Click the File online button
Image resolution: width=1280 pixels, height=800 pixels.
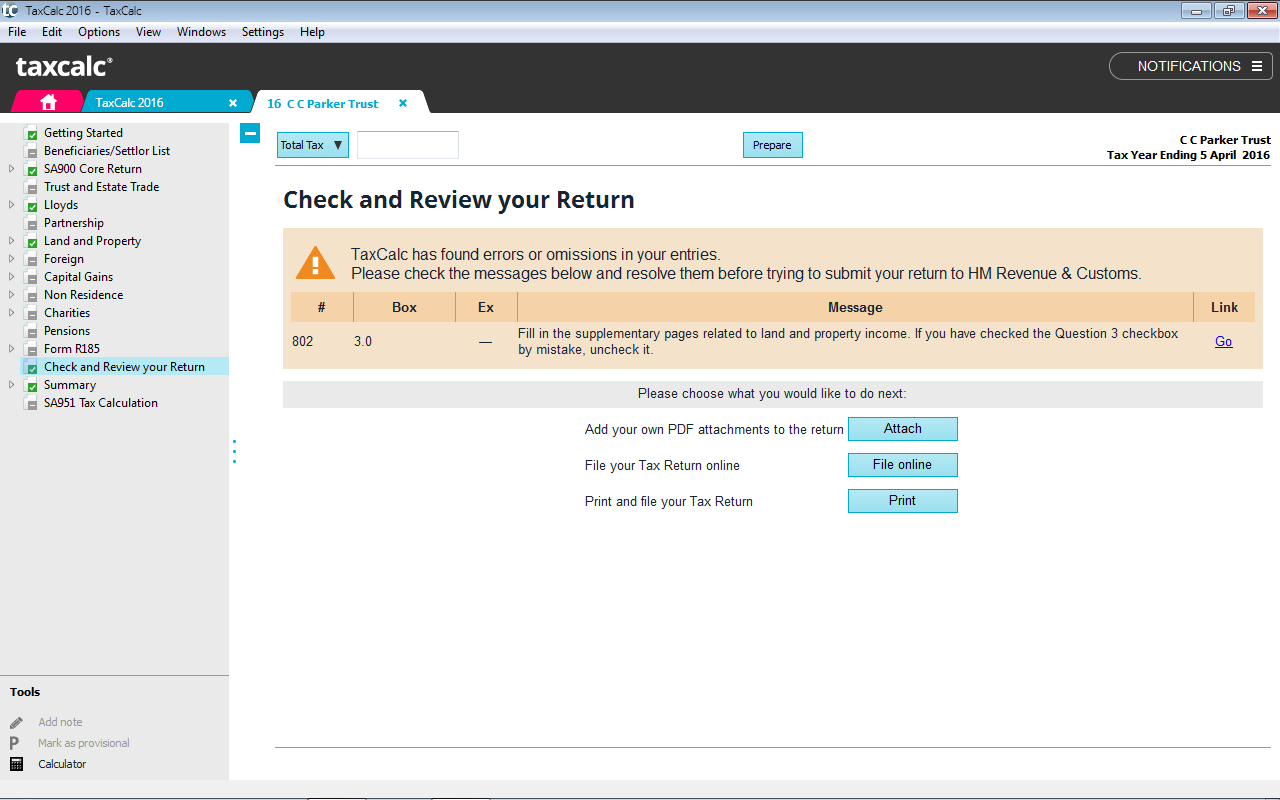[x=902, y=465]
